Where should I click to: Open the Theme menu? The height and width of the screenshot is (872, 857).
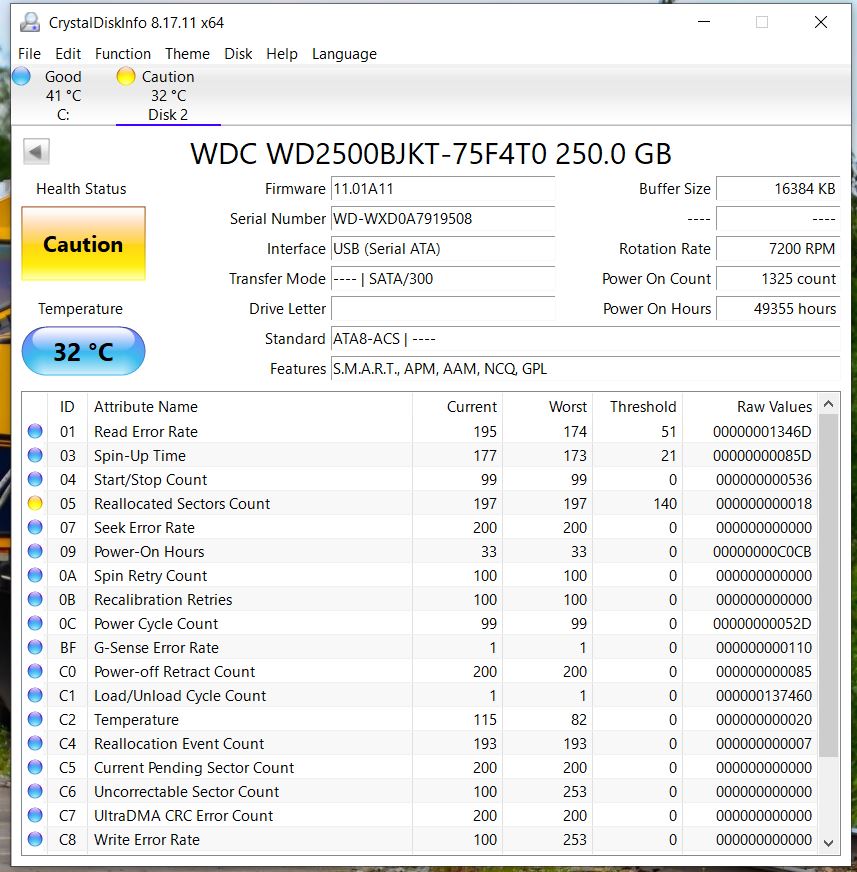[187, 54]
